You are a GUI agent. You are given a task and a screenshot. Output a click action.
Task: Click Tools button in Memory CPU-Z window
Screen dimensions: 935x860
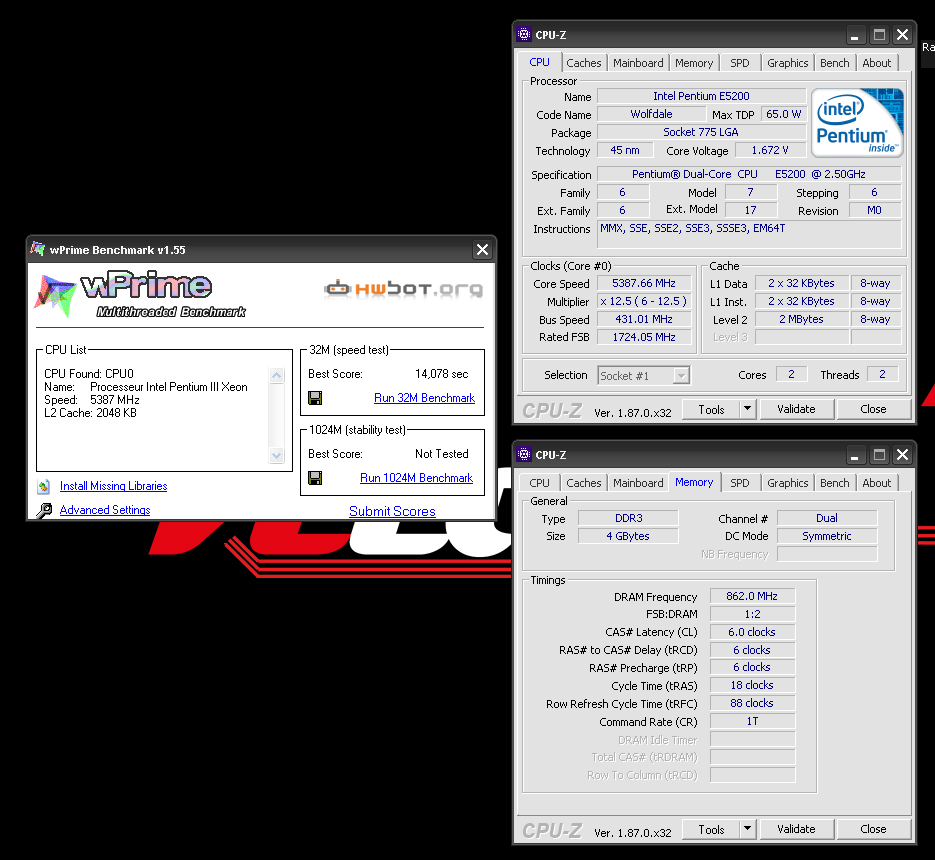711,829
